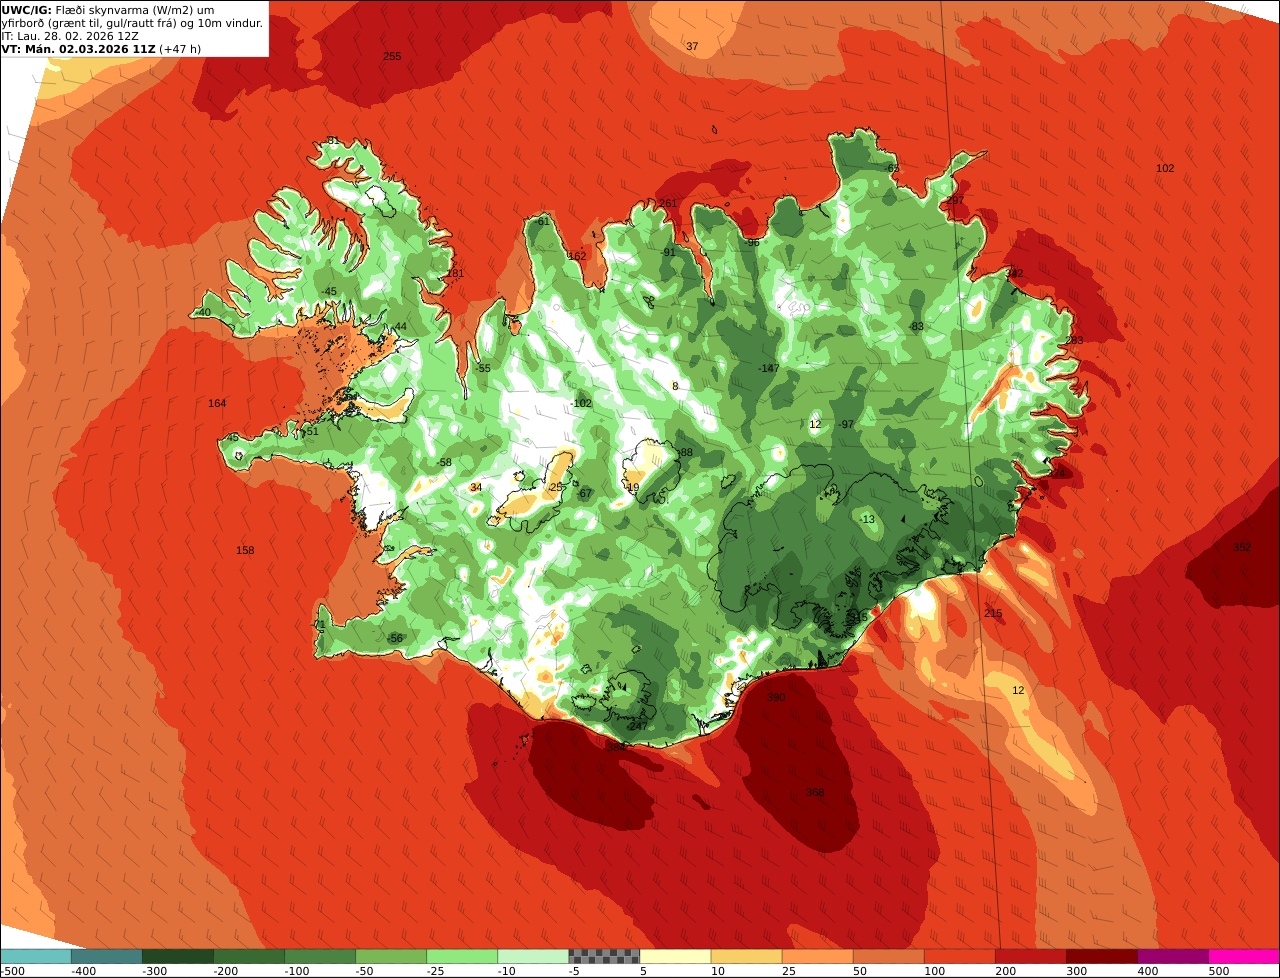The width and height of the screenshot is (1280, 978).
Task: Click the 390 value near the south coast
Action: (776, 697)
